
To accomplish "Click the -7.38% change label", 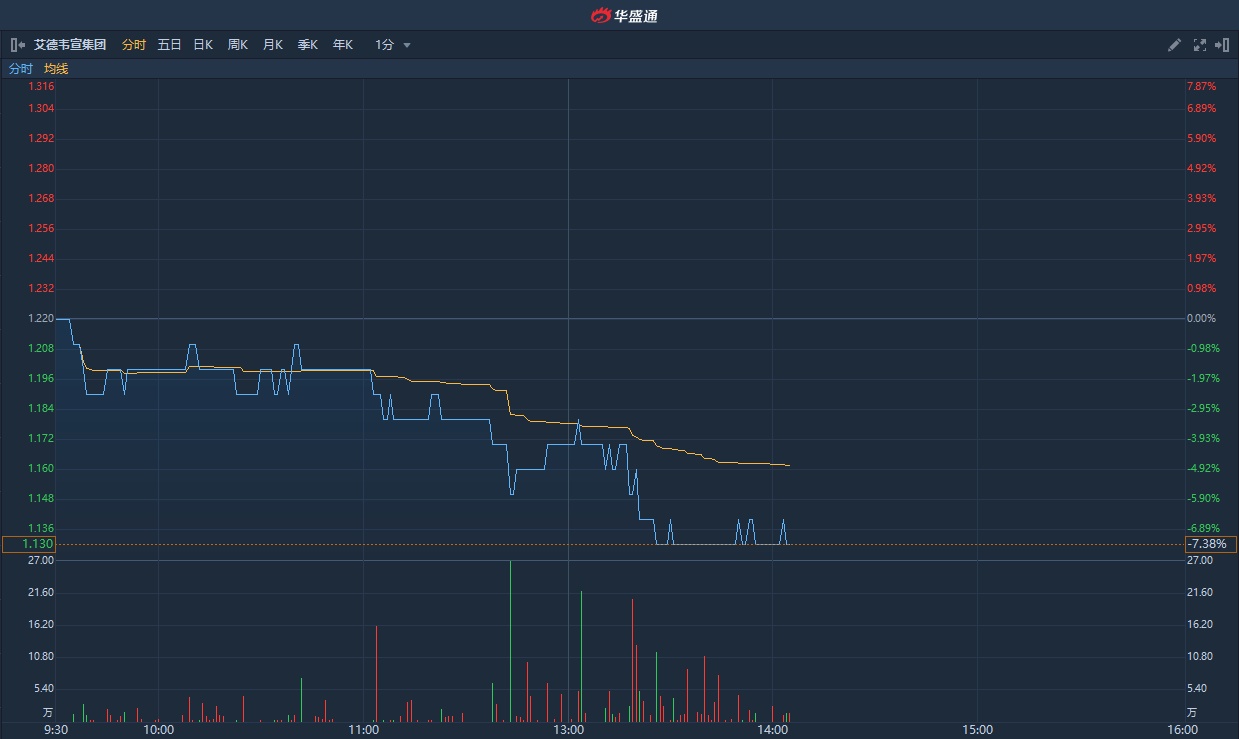I will (1211, 544).
